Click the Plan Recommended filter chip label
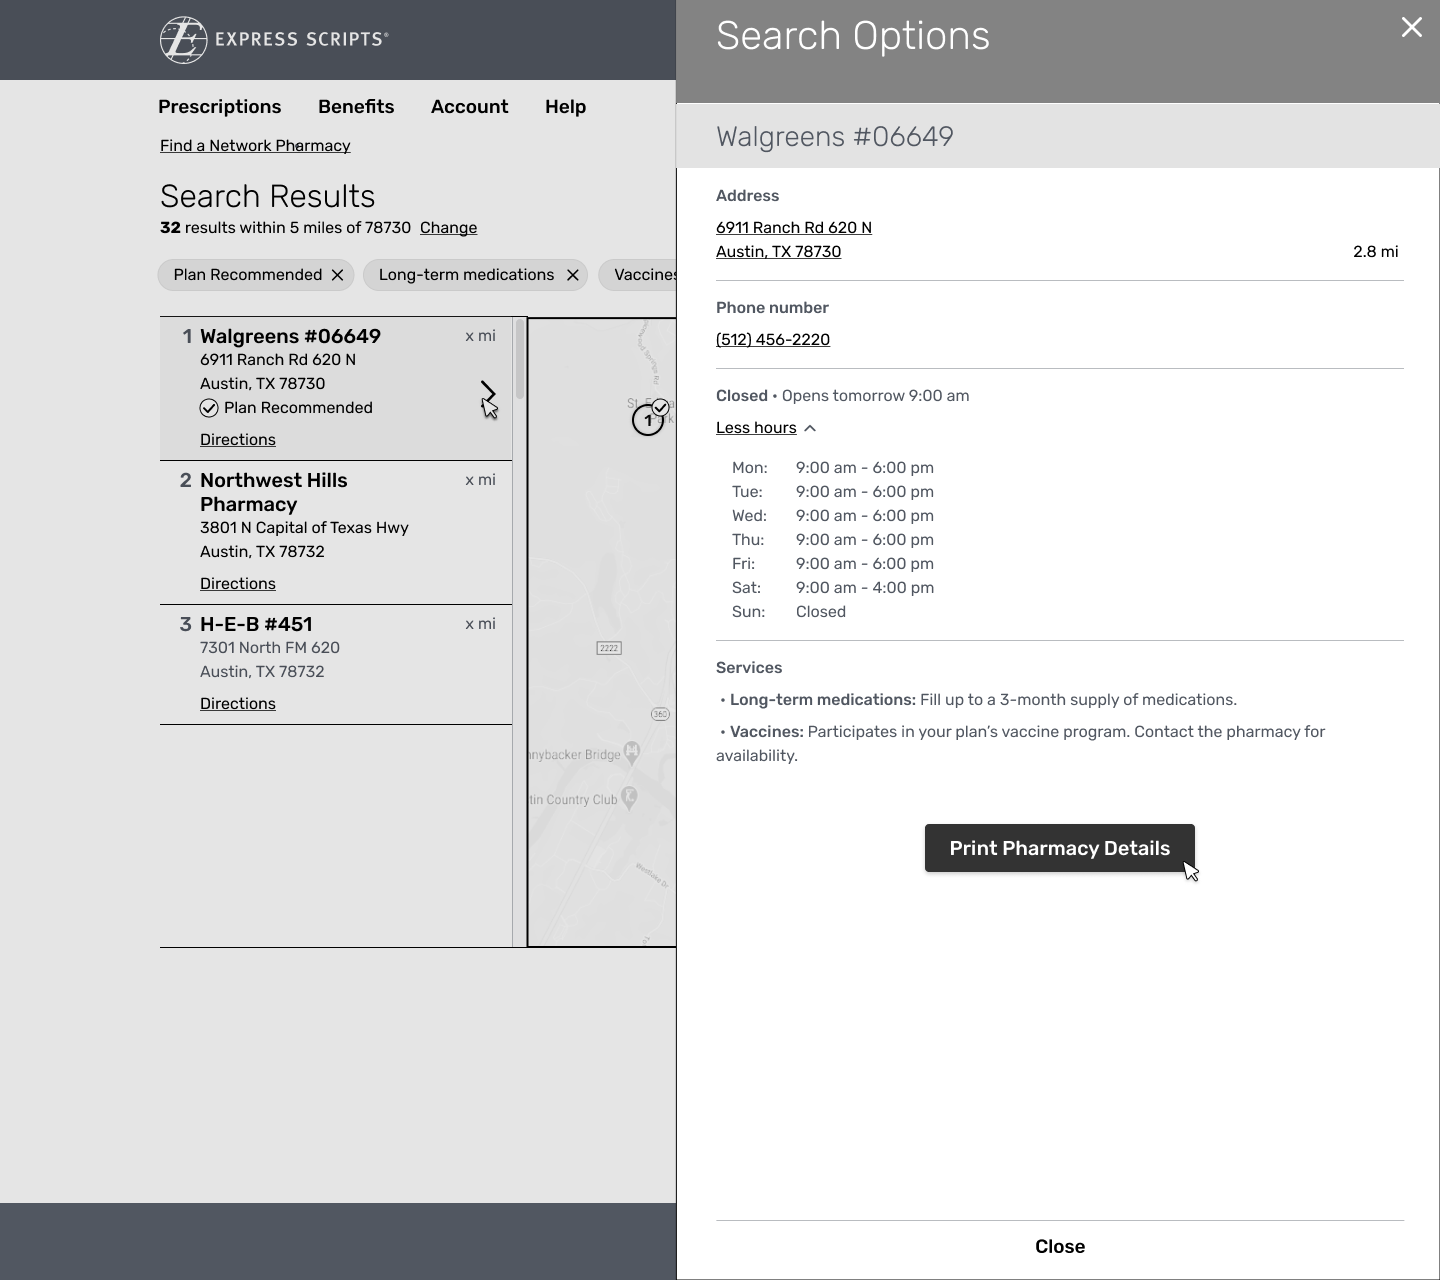Viewport: 1440px width, 1280px height. (248, 275)
